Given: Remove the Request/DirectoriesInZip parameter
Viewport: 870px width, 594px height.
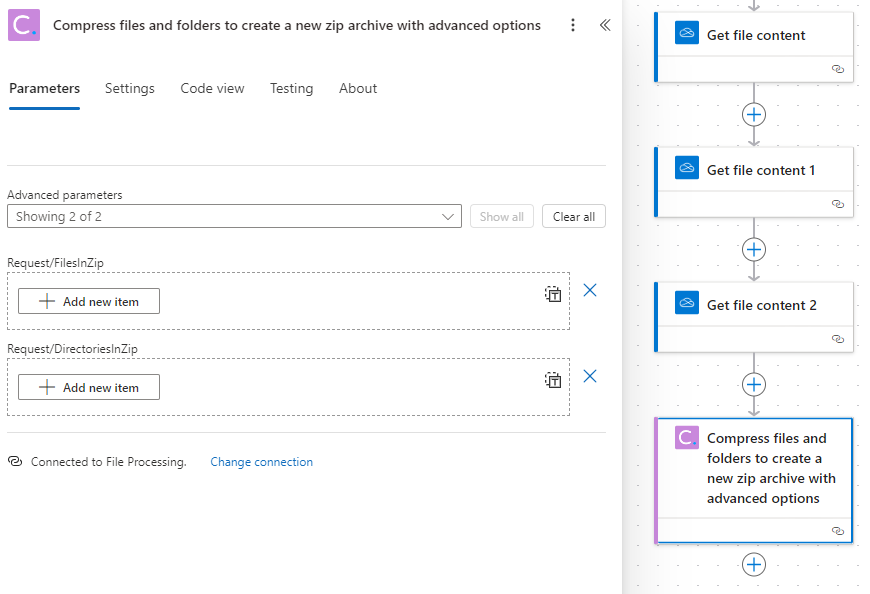Looking at the screenshot, I should tap(590, 376).
